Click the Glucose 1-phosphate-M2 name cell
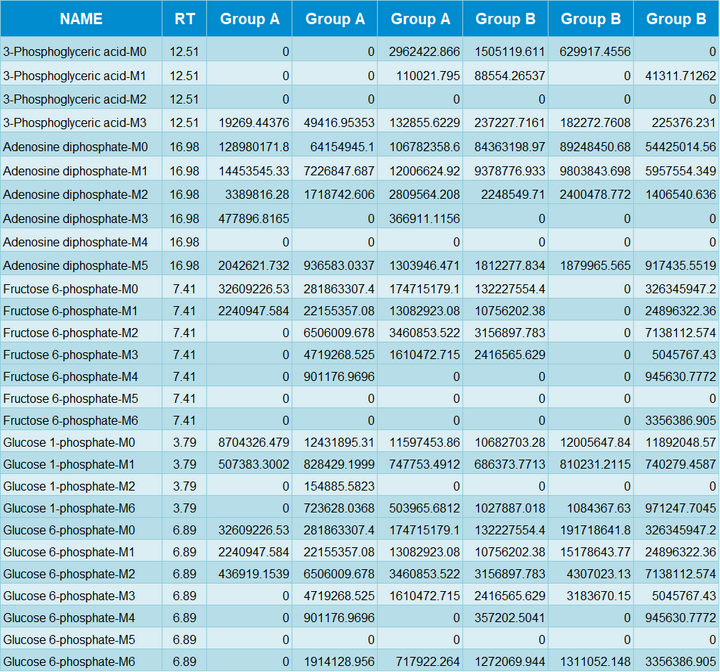 point(69,487)
